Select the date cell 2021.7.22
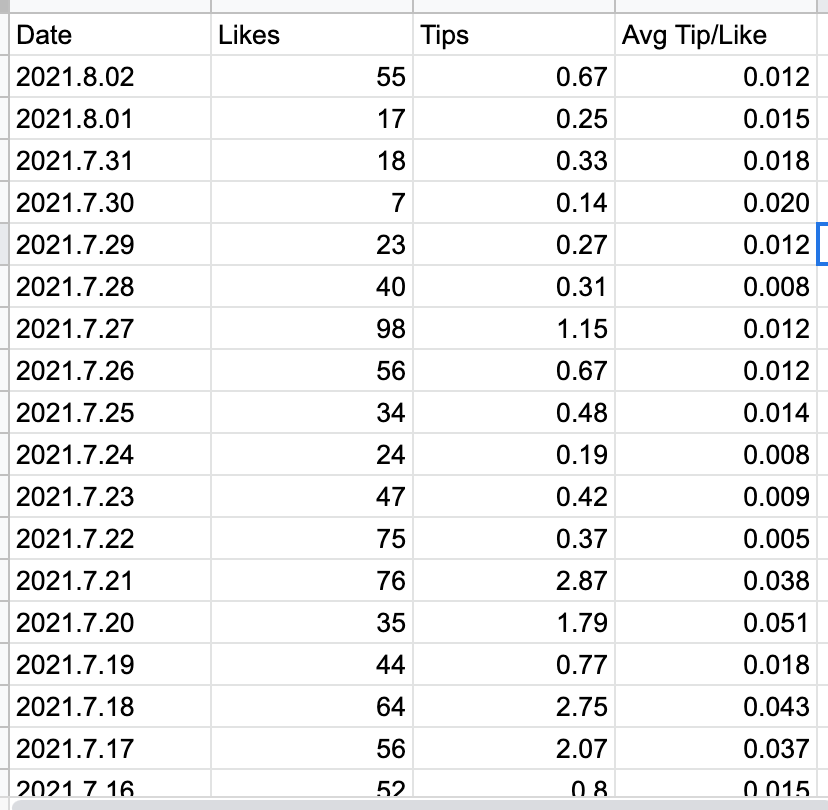This screenshot has height=810, width=828. coord(110,539)
